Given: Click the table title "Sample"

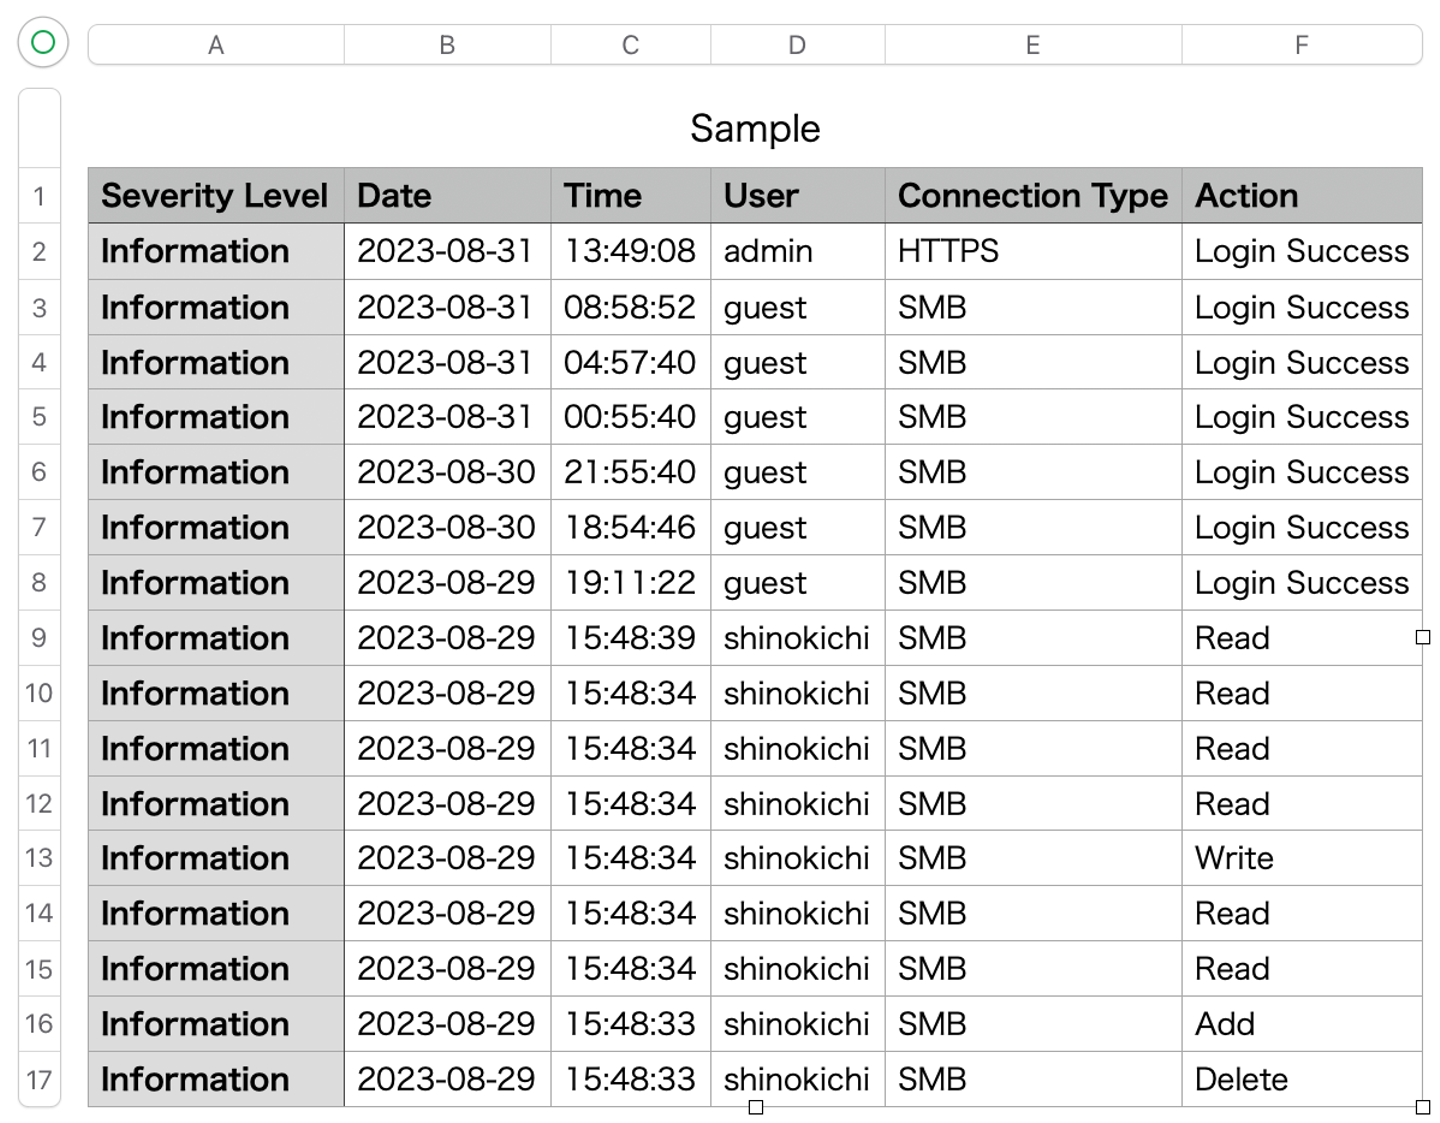Looking at the screenshot, I should (x=755, y=129).
